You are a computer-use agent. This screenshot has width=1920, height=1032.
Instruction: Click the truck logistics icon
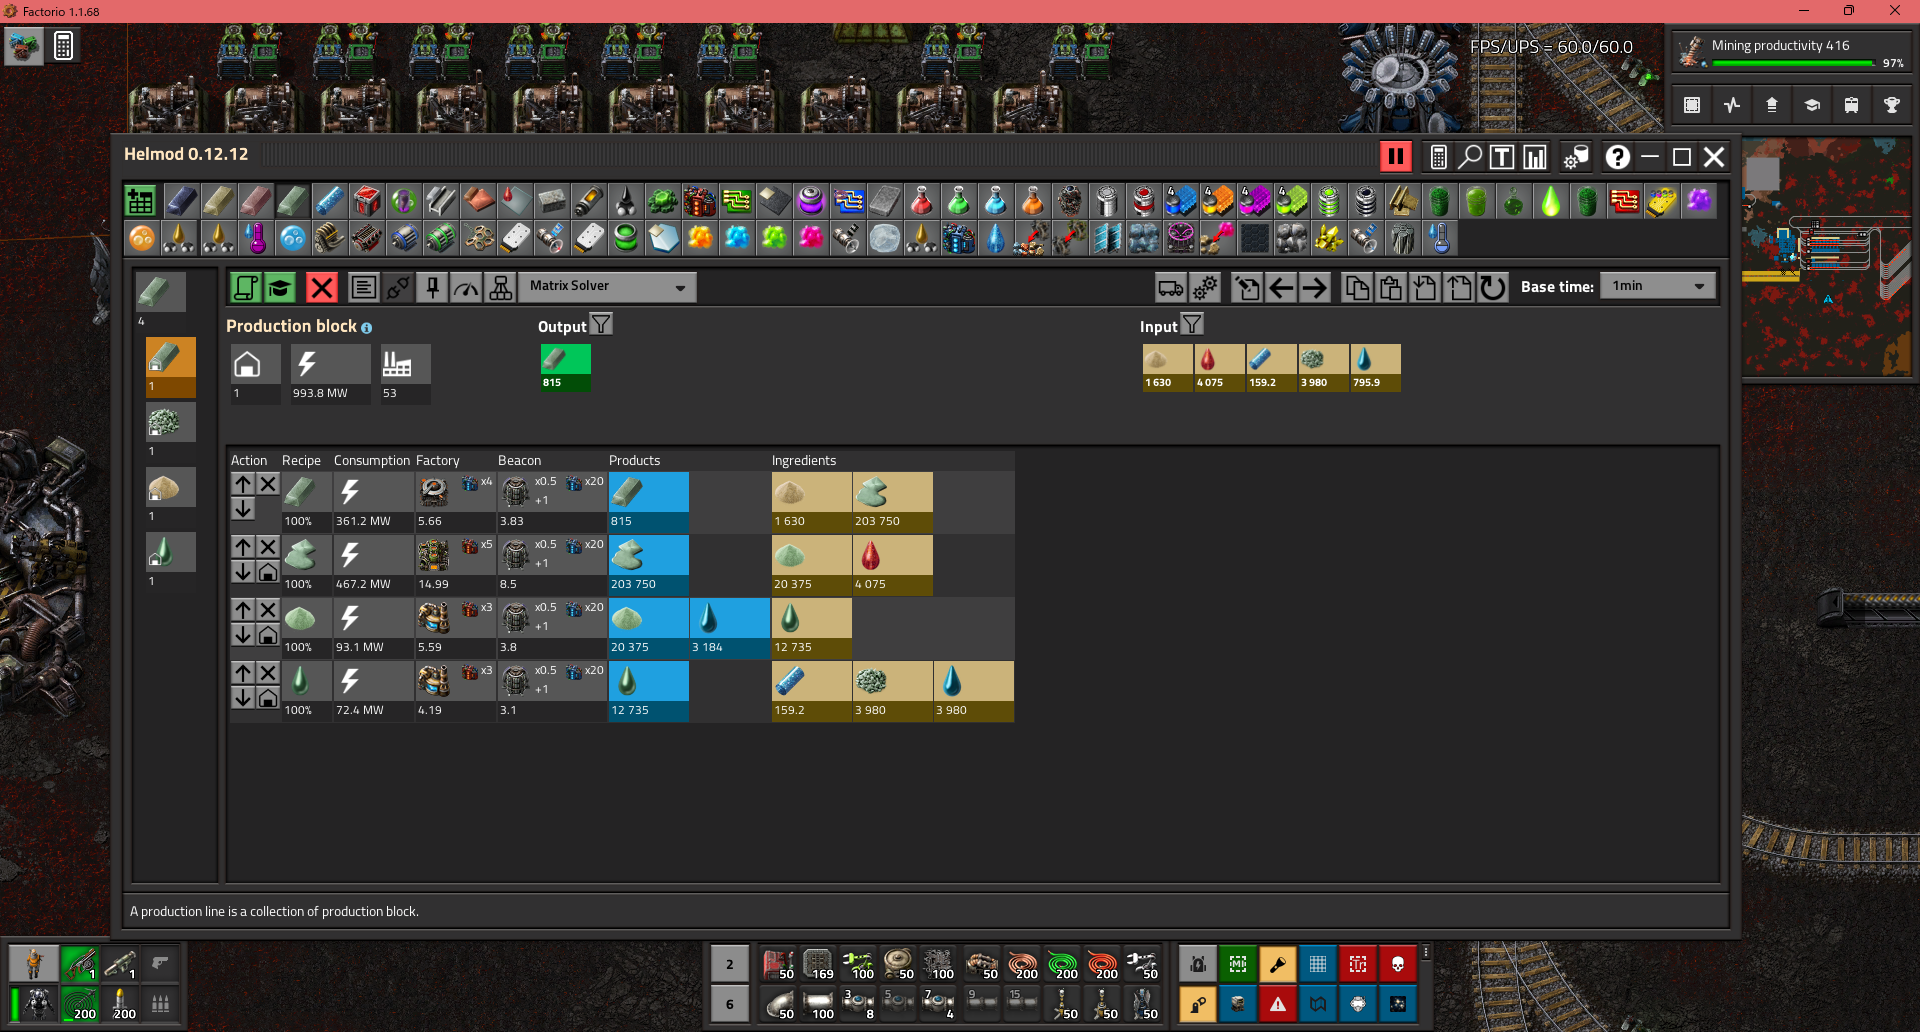(x=1170, y=288)
